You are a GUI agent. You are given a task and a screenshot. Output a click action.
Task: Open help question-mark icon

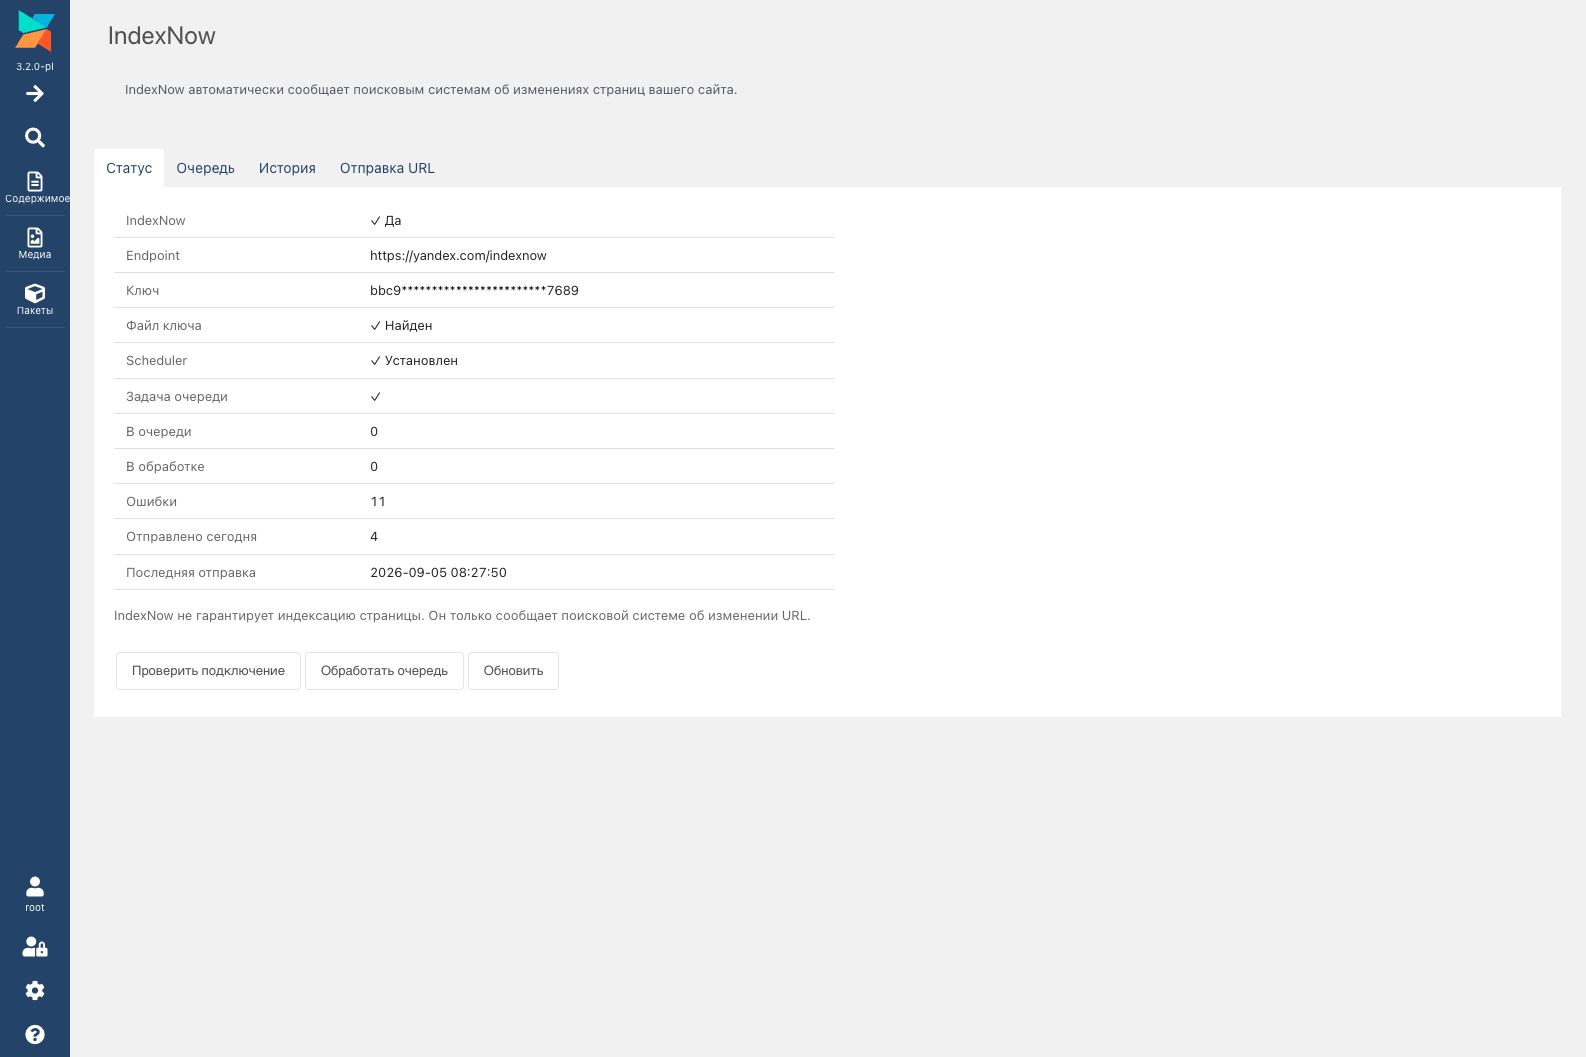[x=35, y=1034]
